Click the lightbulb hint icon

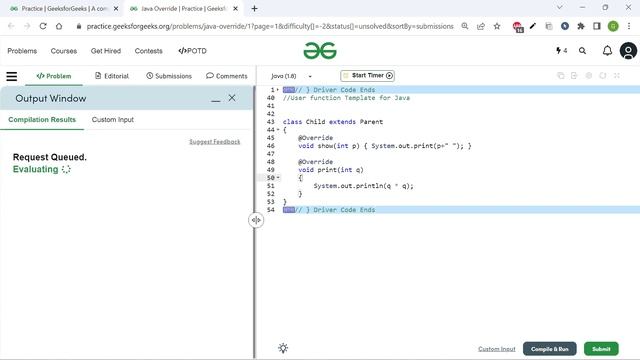283,348
